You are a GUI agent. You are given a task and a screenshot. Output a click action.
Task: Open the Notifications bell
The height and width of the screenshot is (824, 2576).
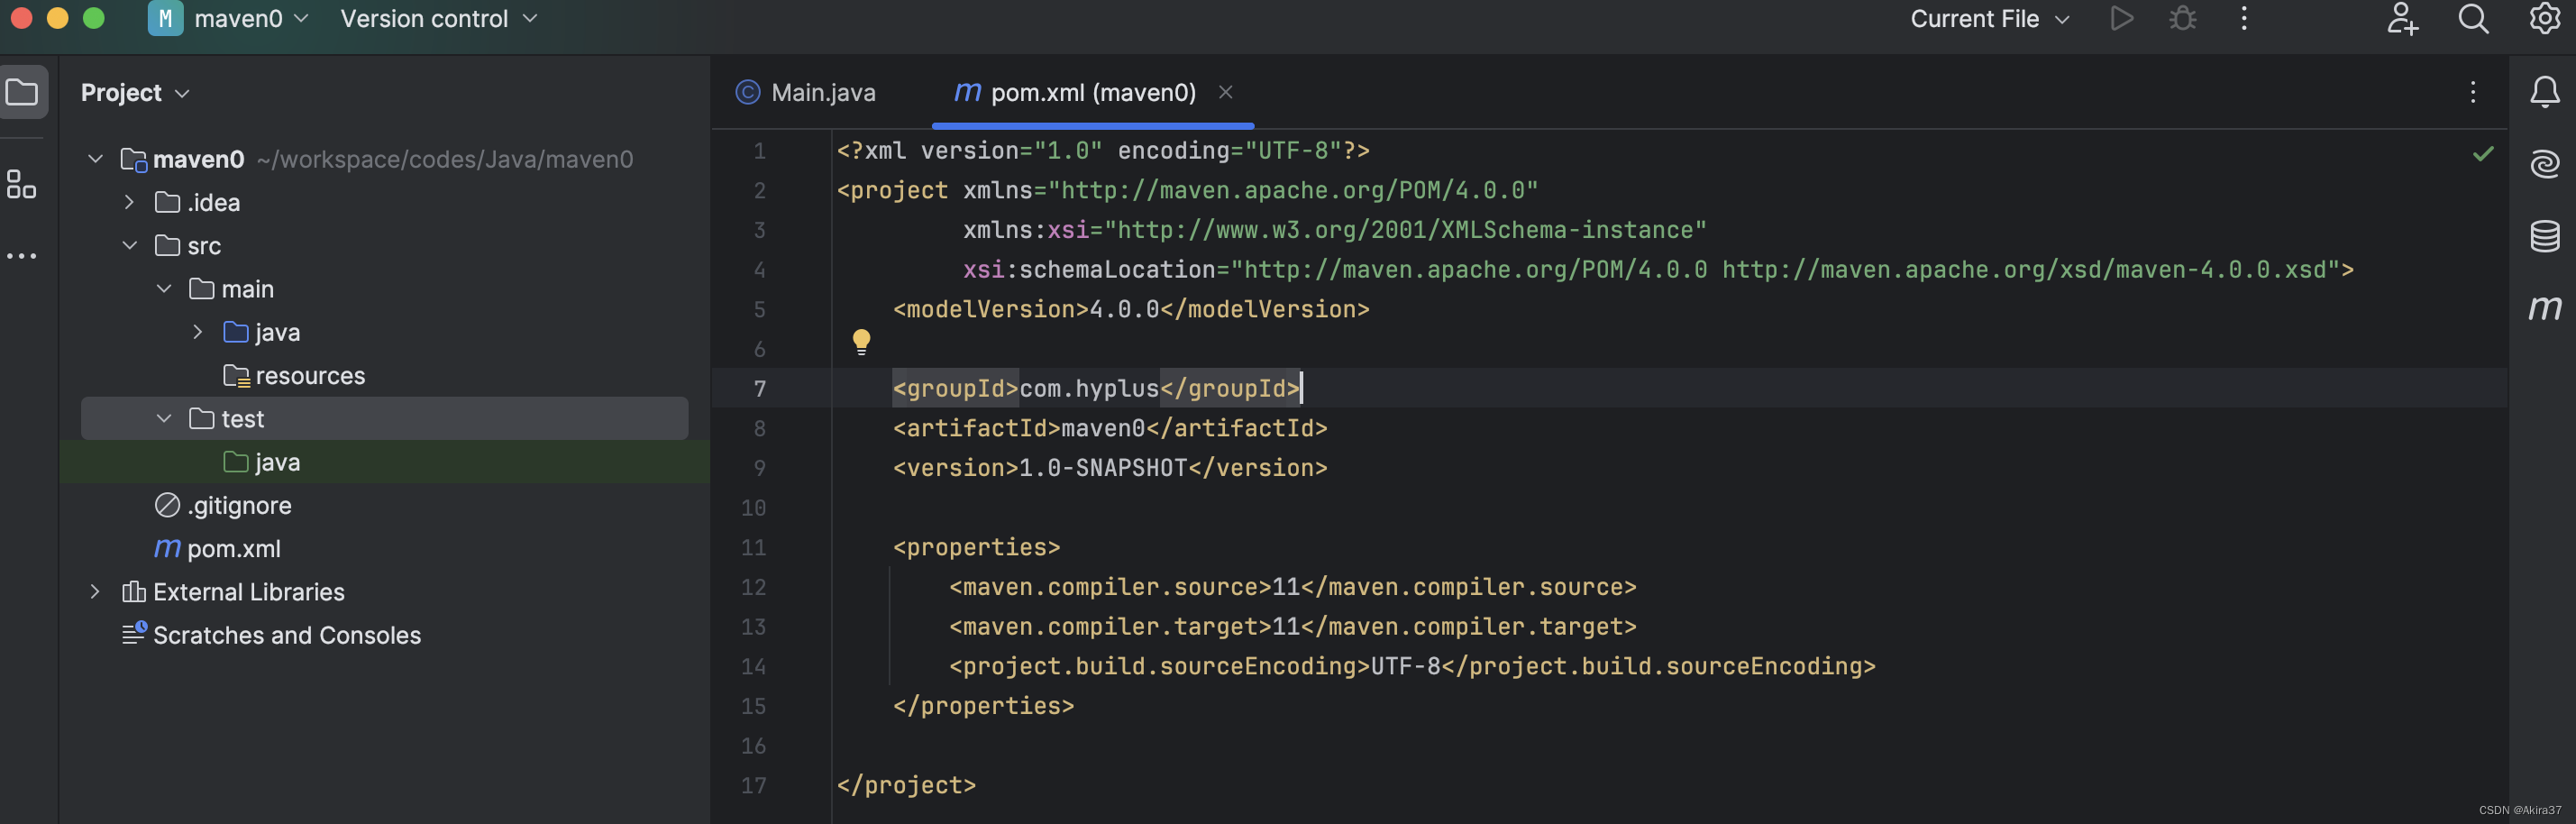[2544, 92]
